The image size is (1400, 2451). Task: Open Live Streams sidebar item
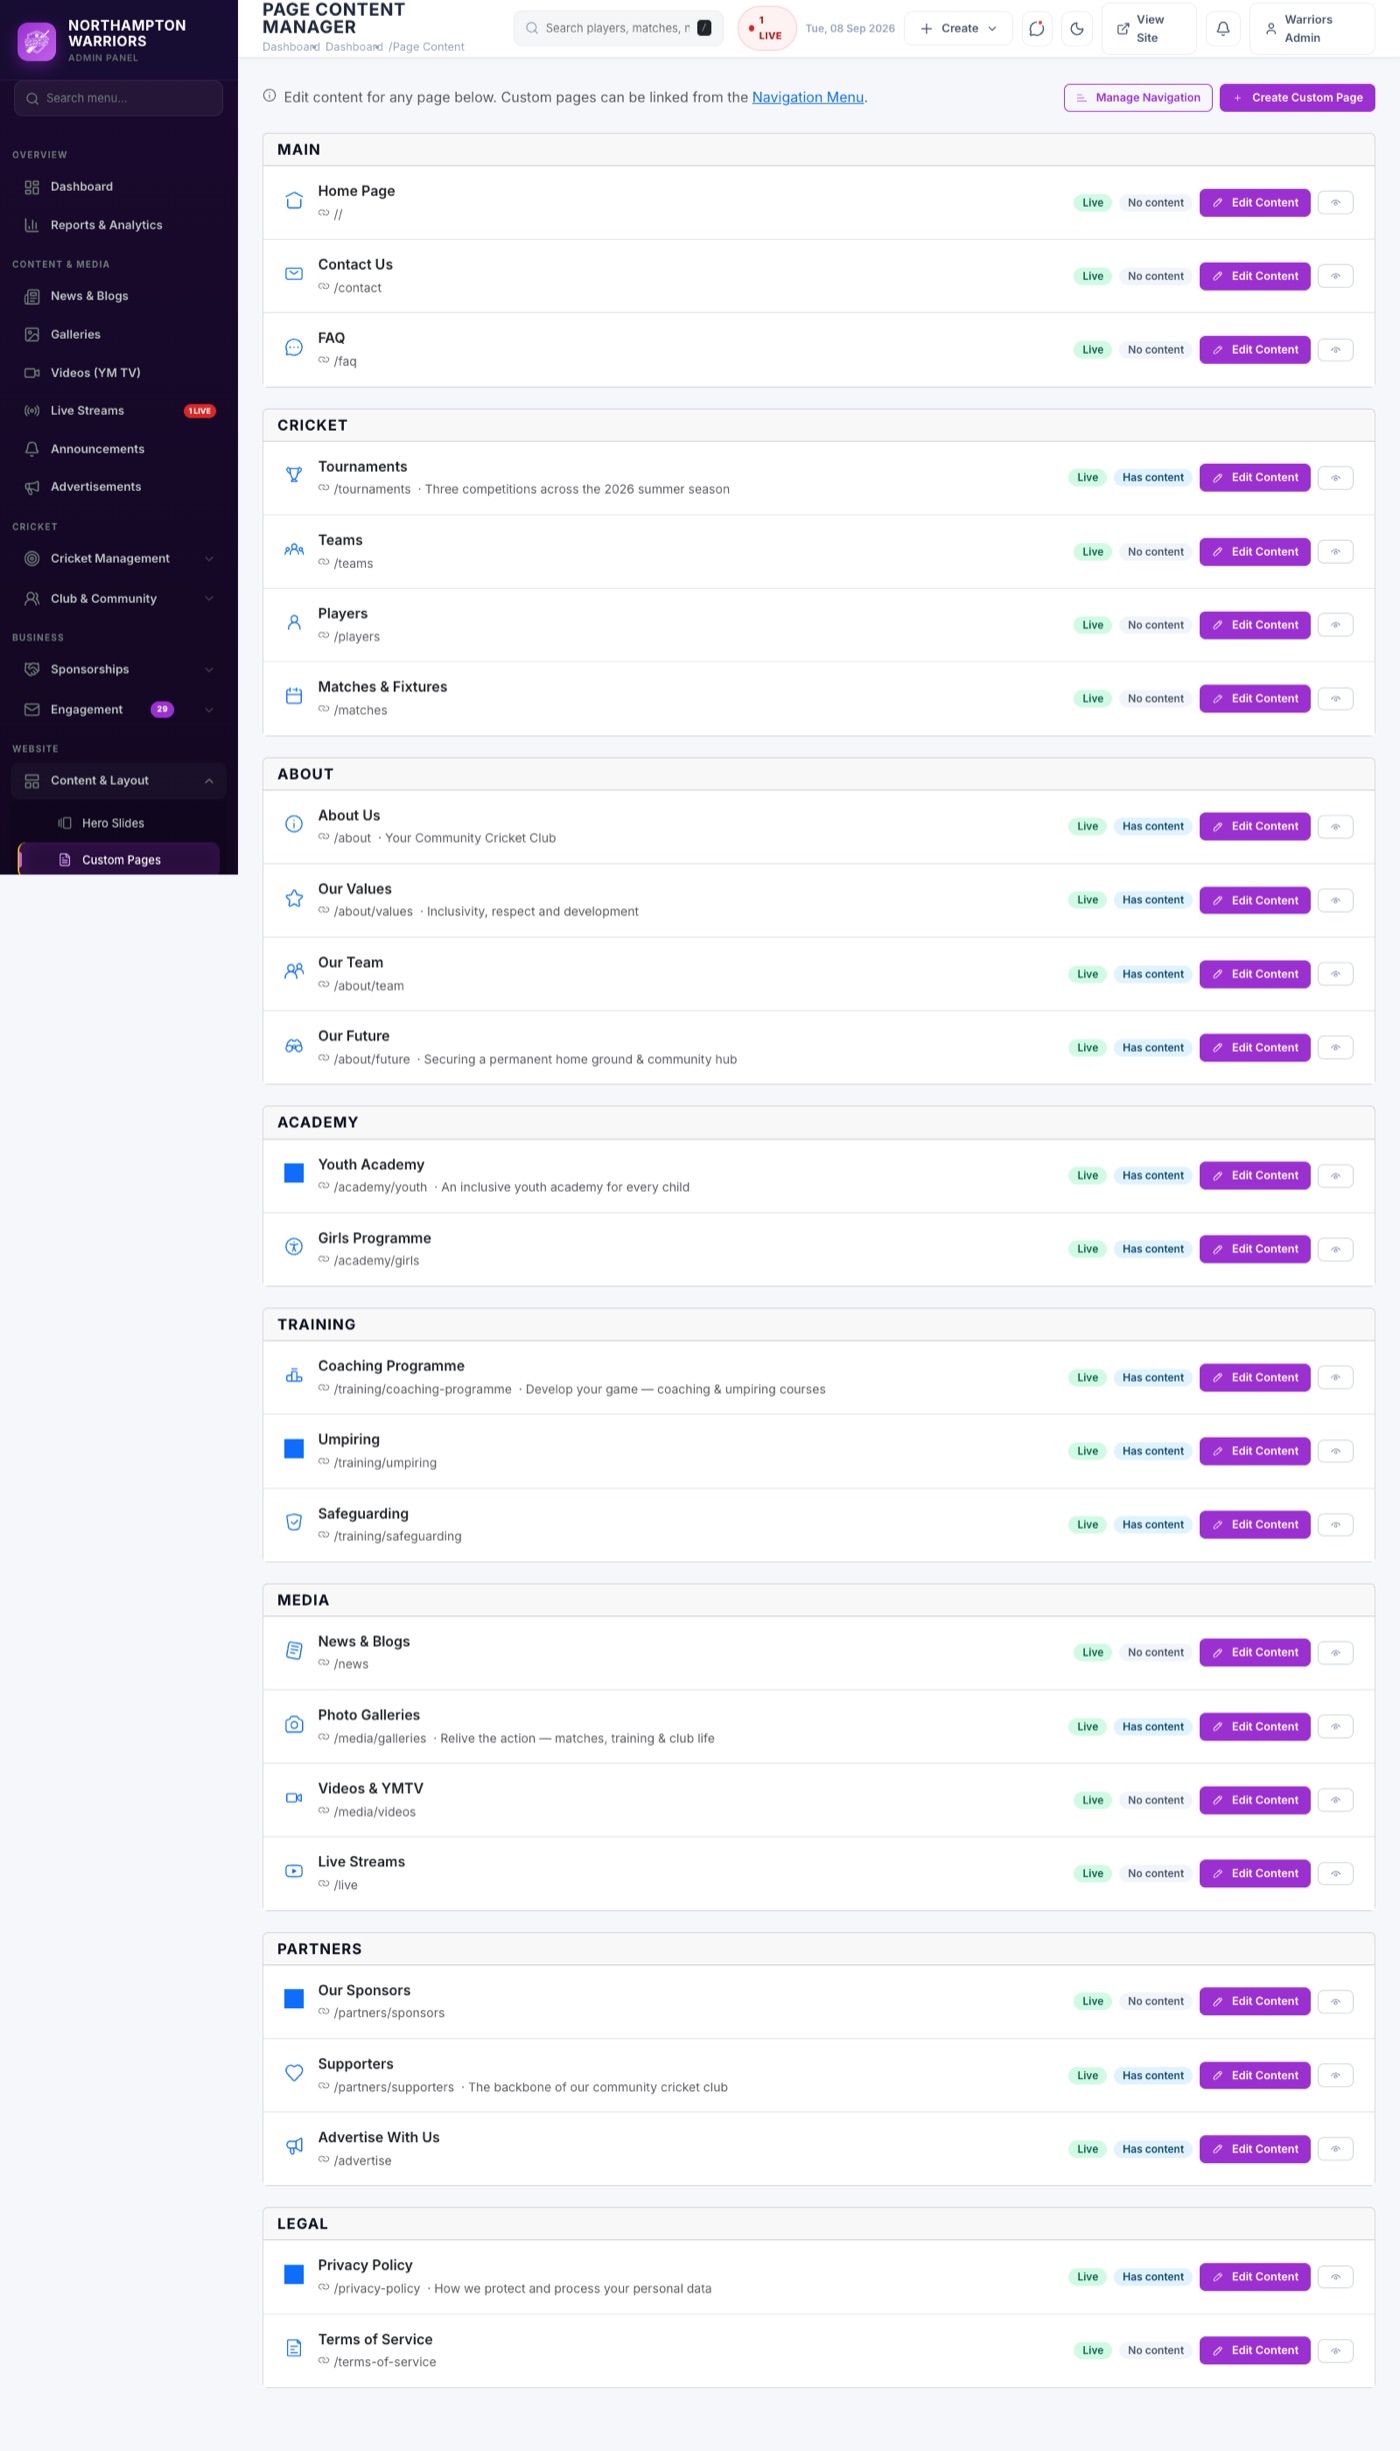119,411
